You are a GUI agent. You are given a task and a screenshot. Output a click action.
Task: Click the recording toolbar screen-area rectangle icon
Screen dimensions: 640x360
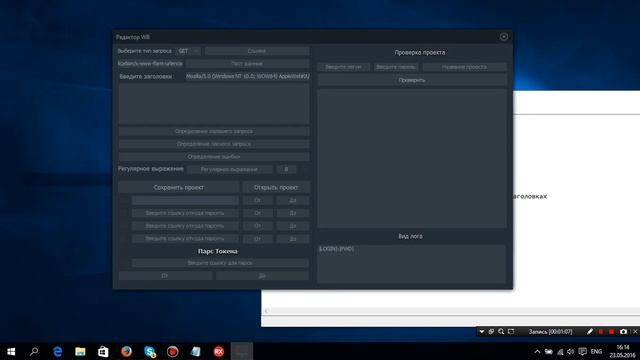[x=511, y=332]
